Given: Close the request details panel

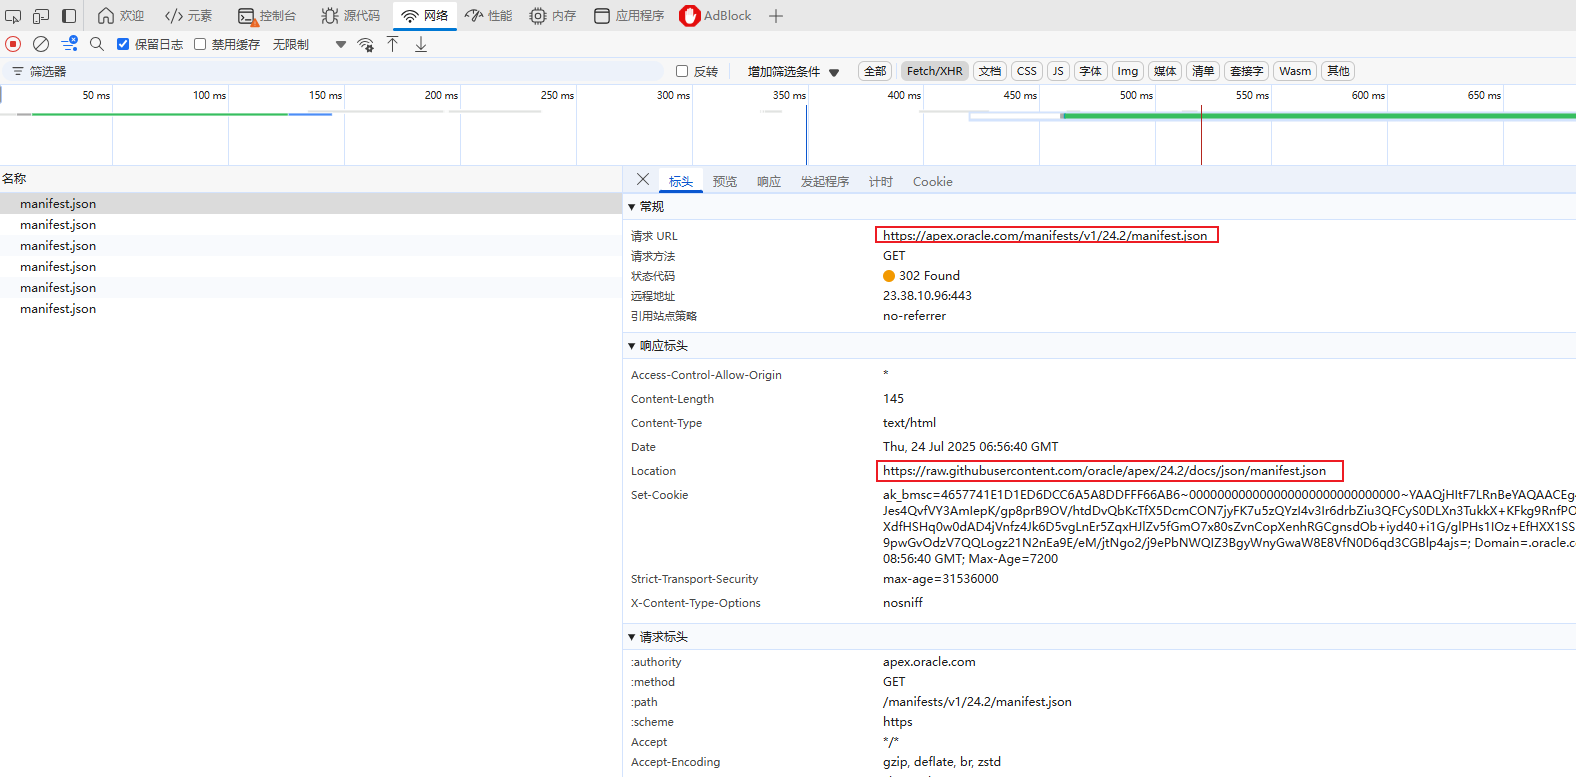Looking at the screenshot, I should pos(643,180).
